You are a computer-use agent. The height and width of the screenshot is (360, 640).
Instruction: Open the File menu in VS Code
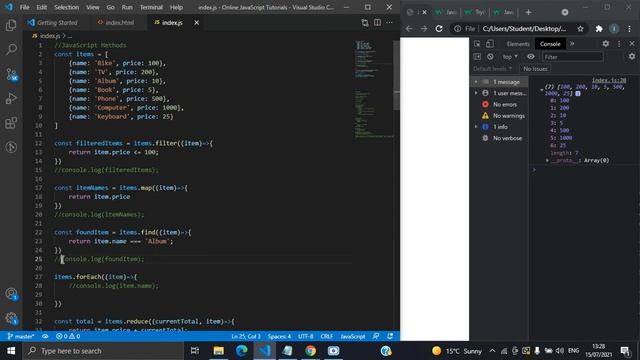[24, 7]
